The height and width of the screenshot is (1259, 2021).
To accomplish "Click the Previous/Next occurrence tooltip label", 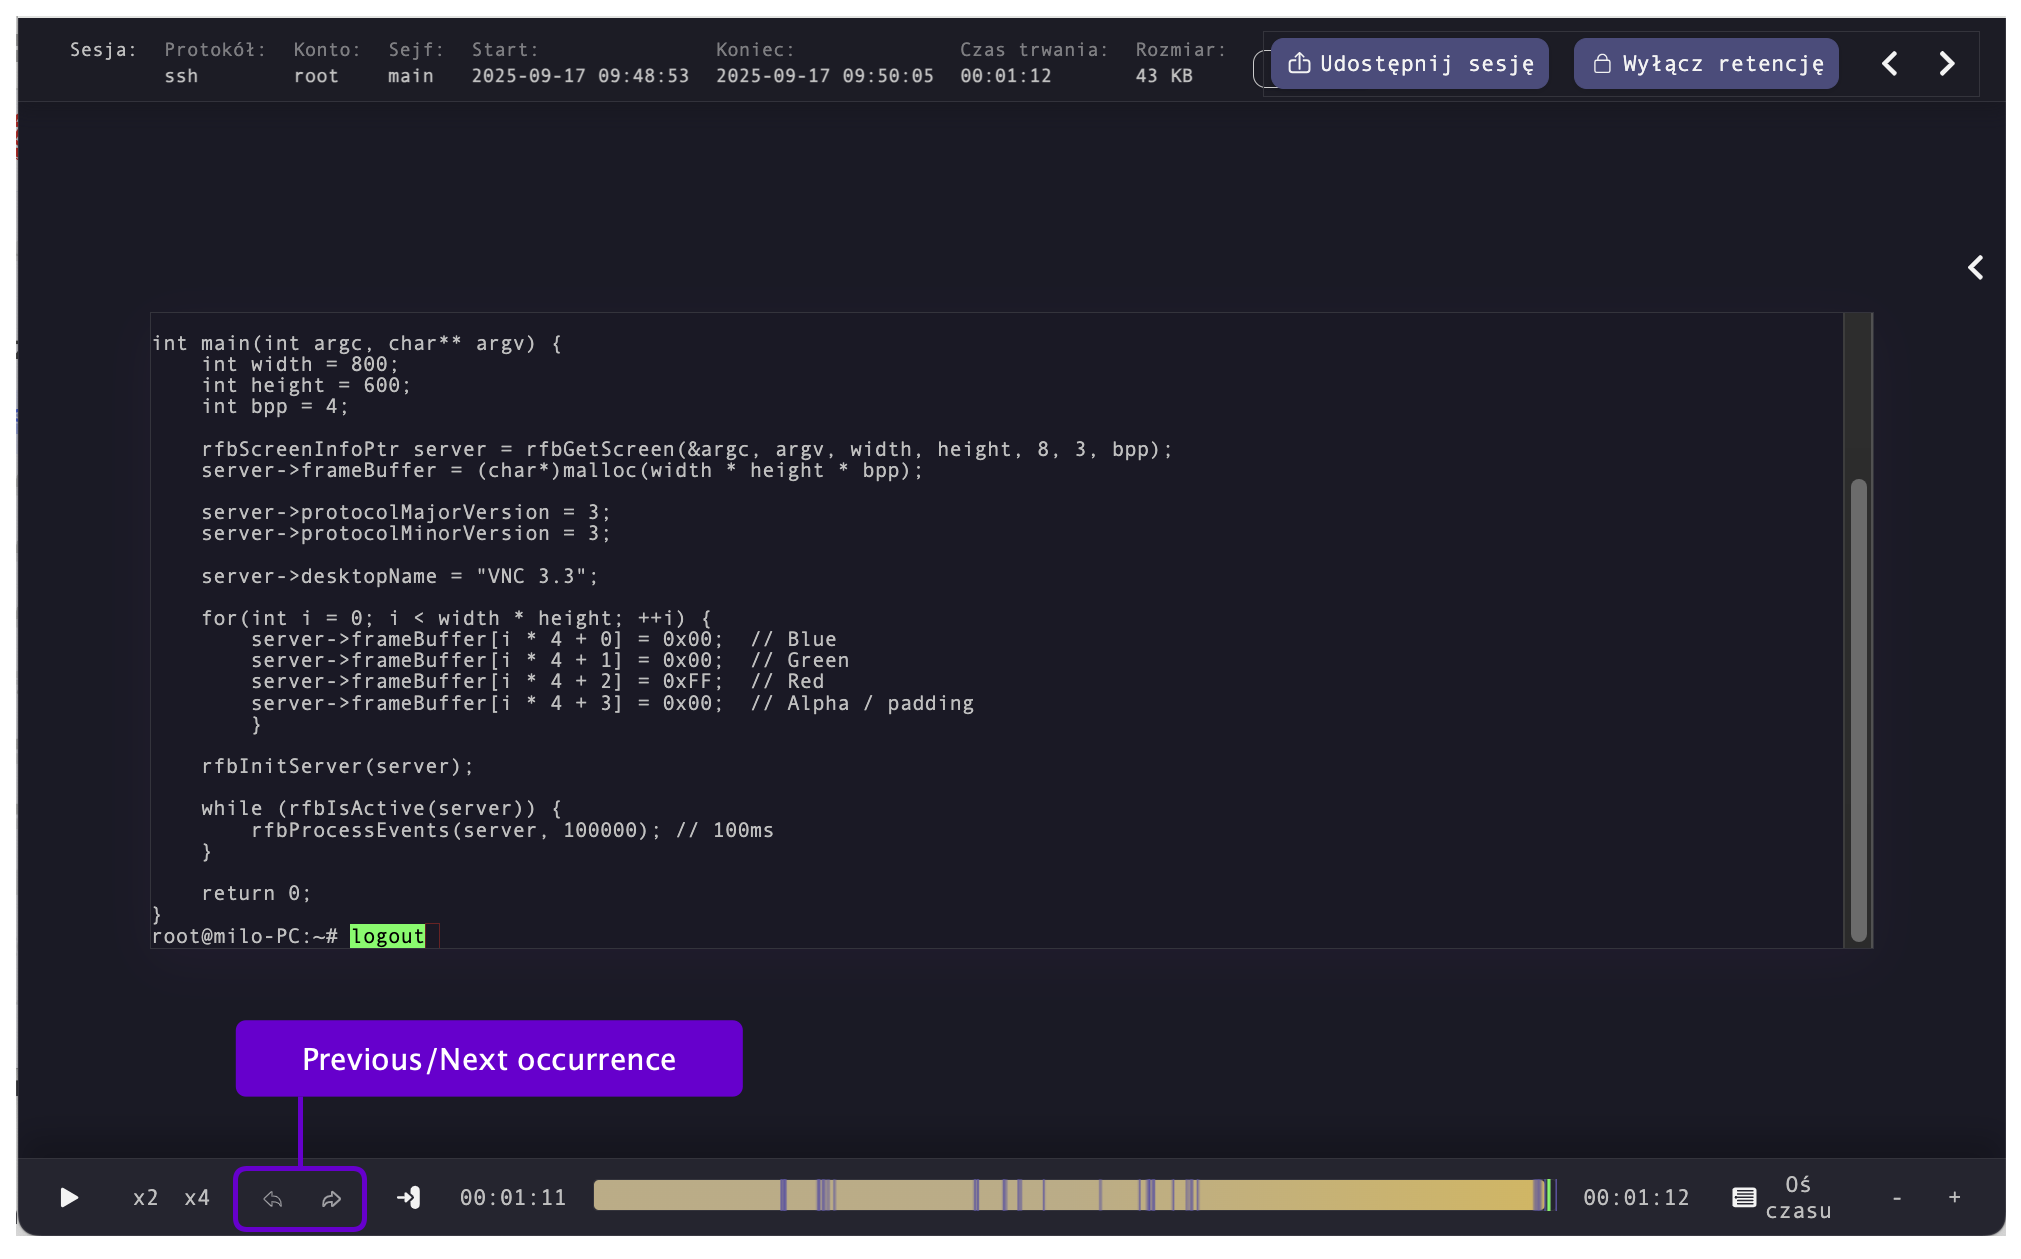I will pos(489,1058).
